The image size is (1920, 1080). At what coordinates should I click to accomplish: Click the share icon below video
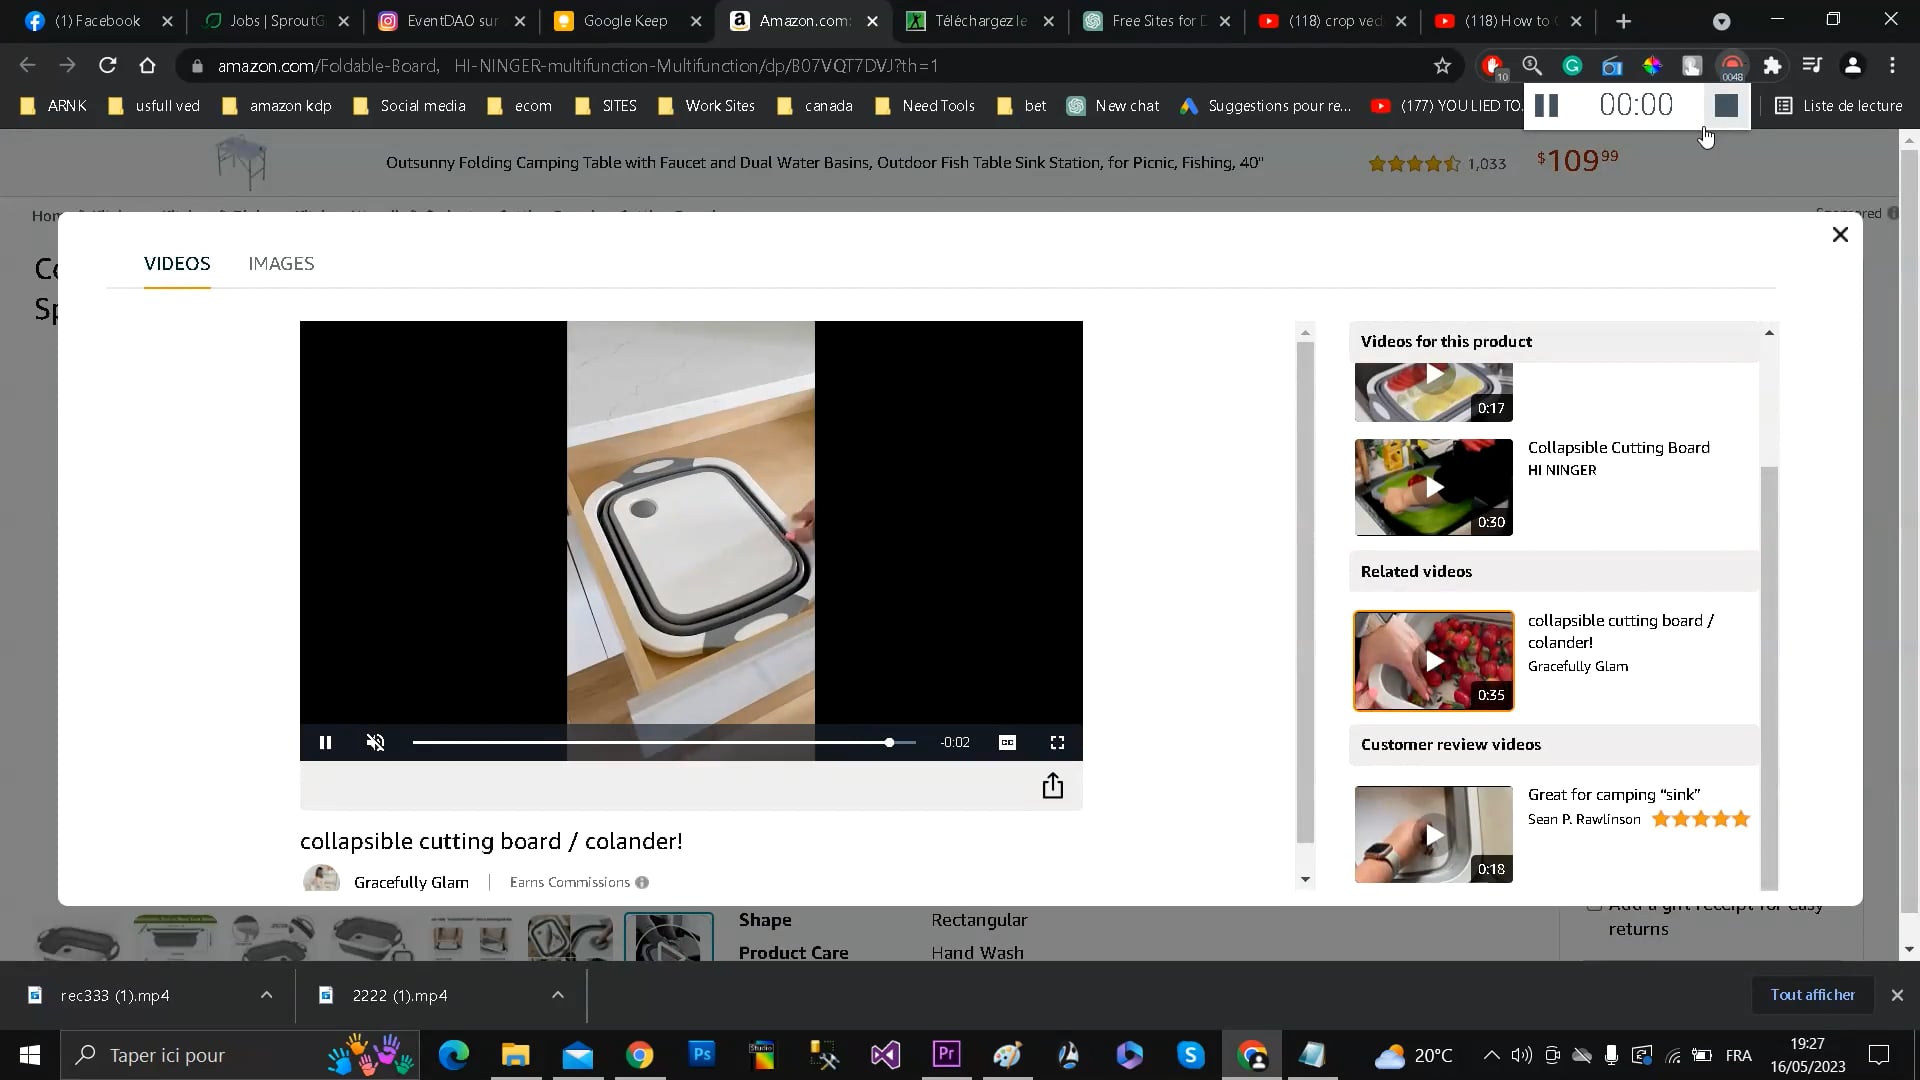point(1052,787)
